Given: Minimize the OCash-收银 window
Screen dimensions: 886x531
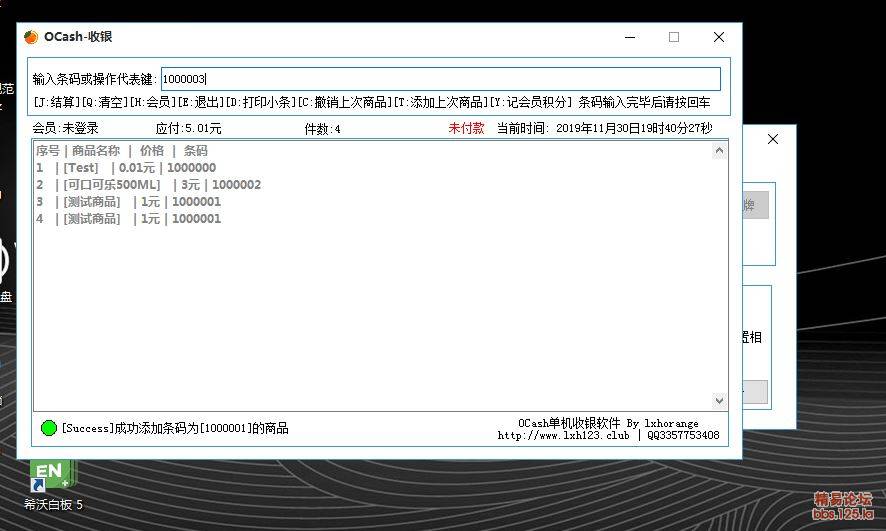Looking at the screenshot, I should point(630,37).
